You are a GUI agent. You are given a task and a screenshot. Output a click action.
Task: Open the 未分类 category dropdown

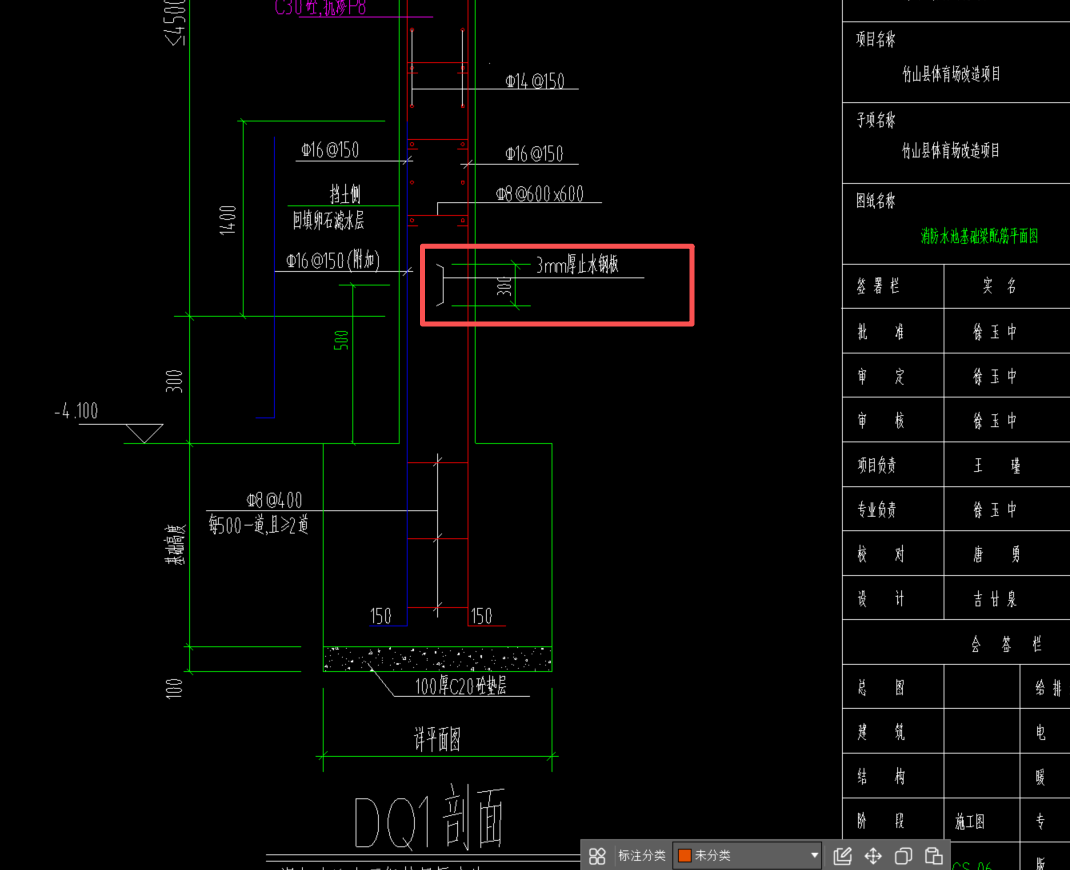[747, 855]
